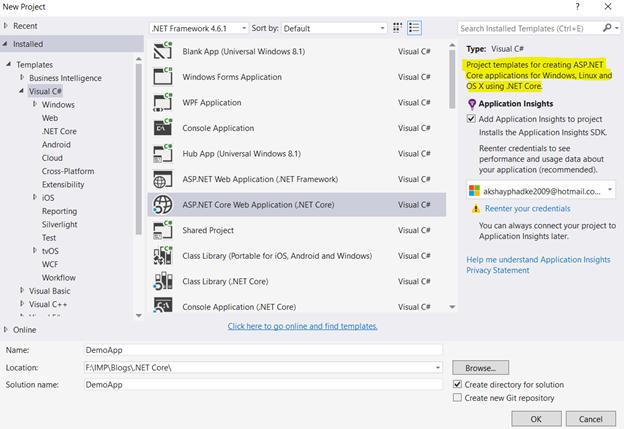
Task: Click the search magnifier icon
Action: coord(606,28)
